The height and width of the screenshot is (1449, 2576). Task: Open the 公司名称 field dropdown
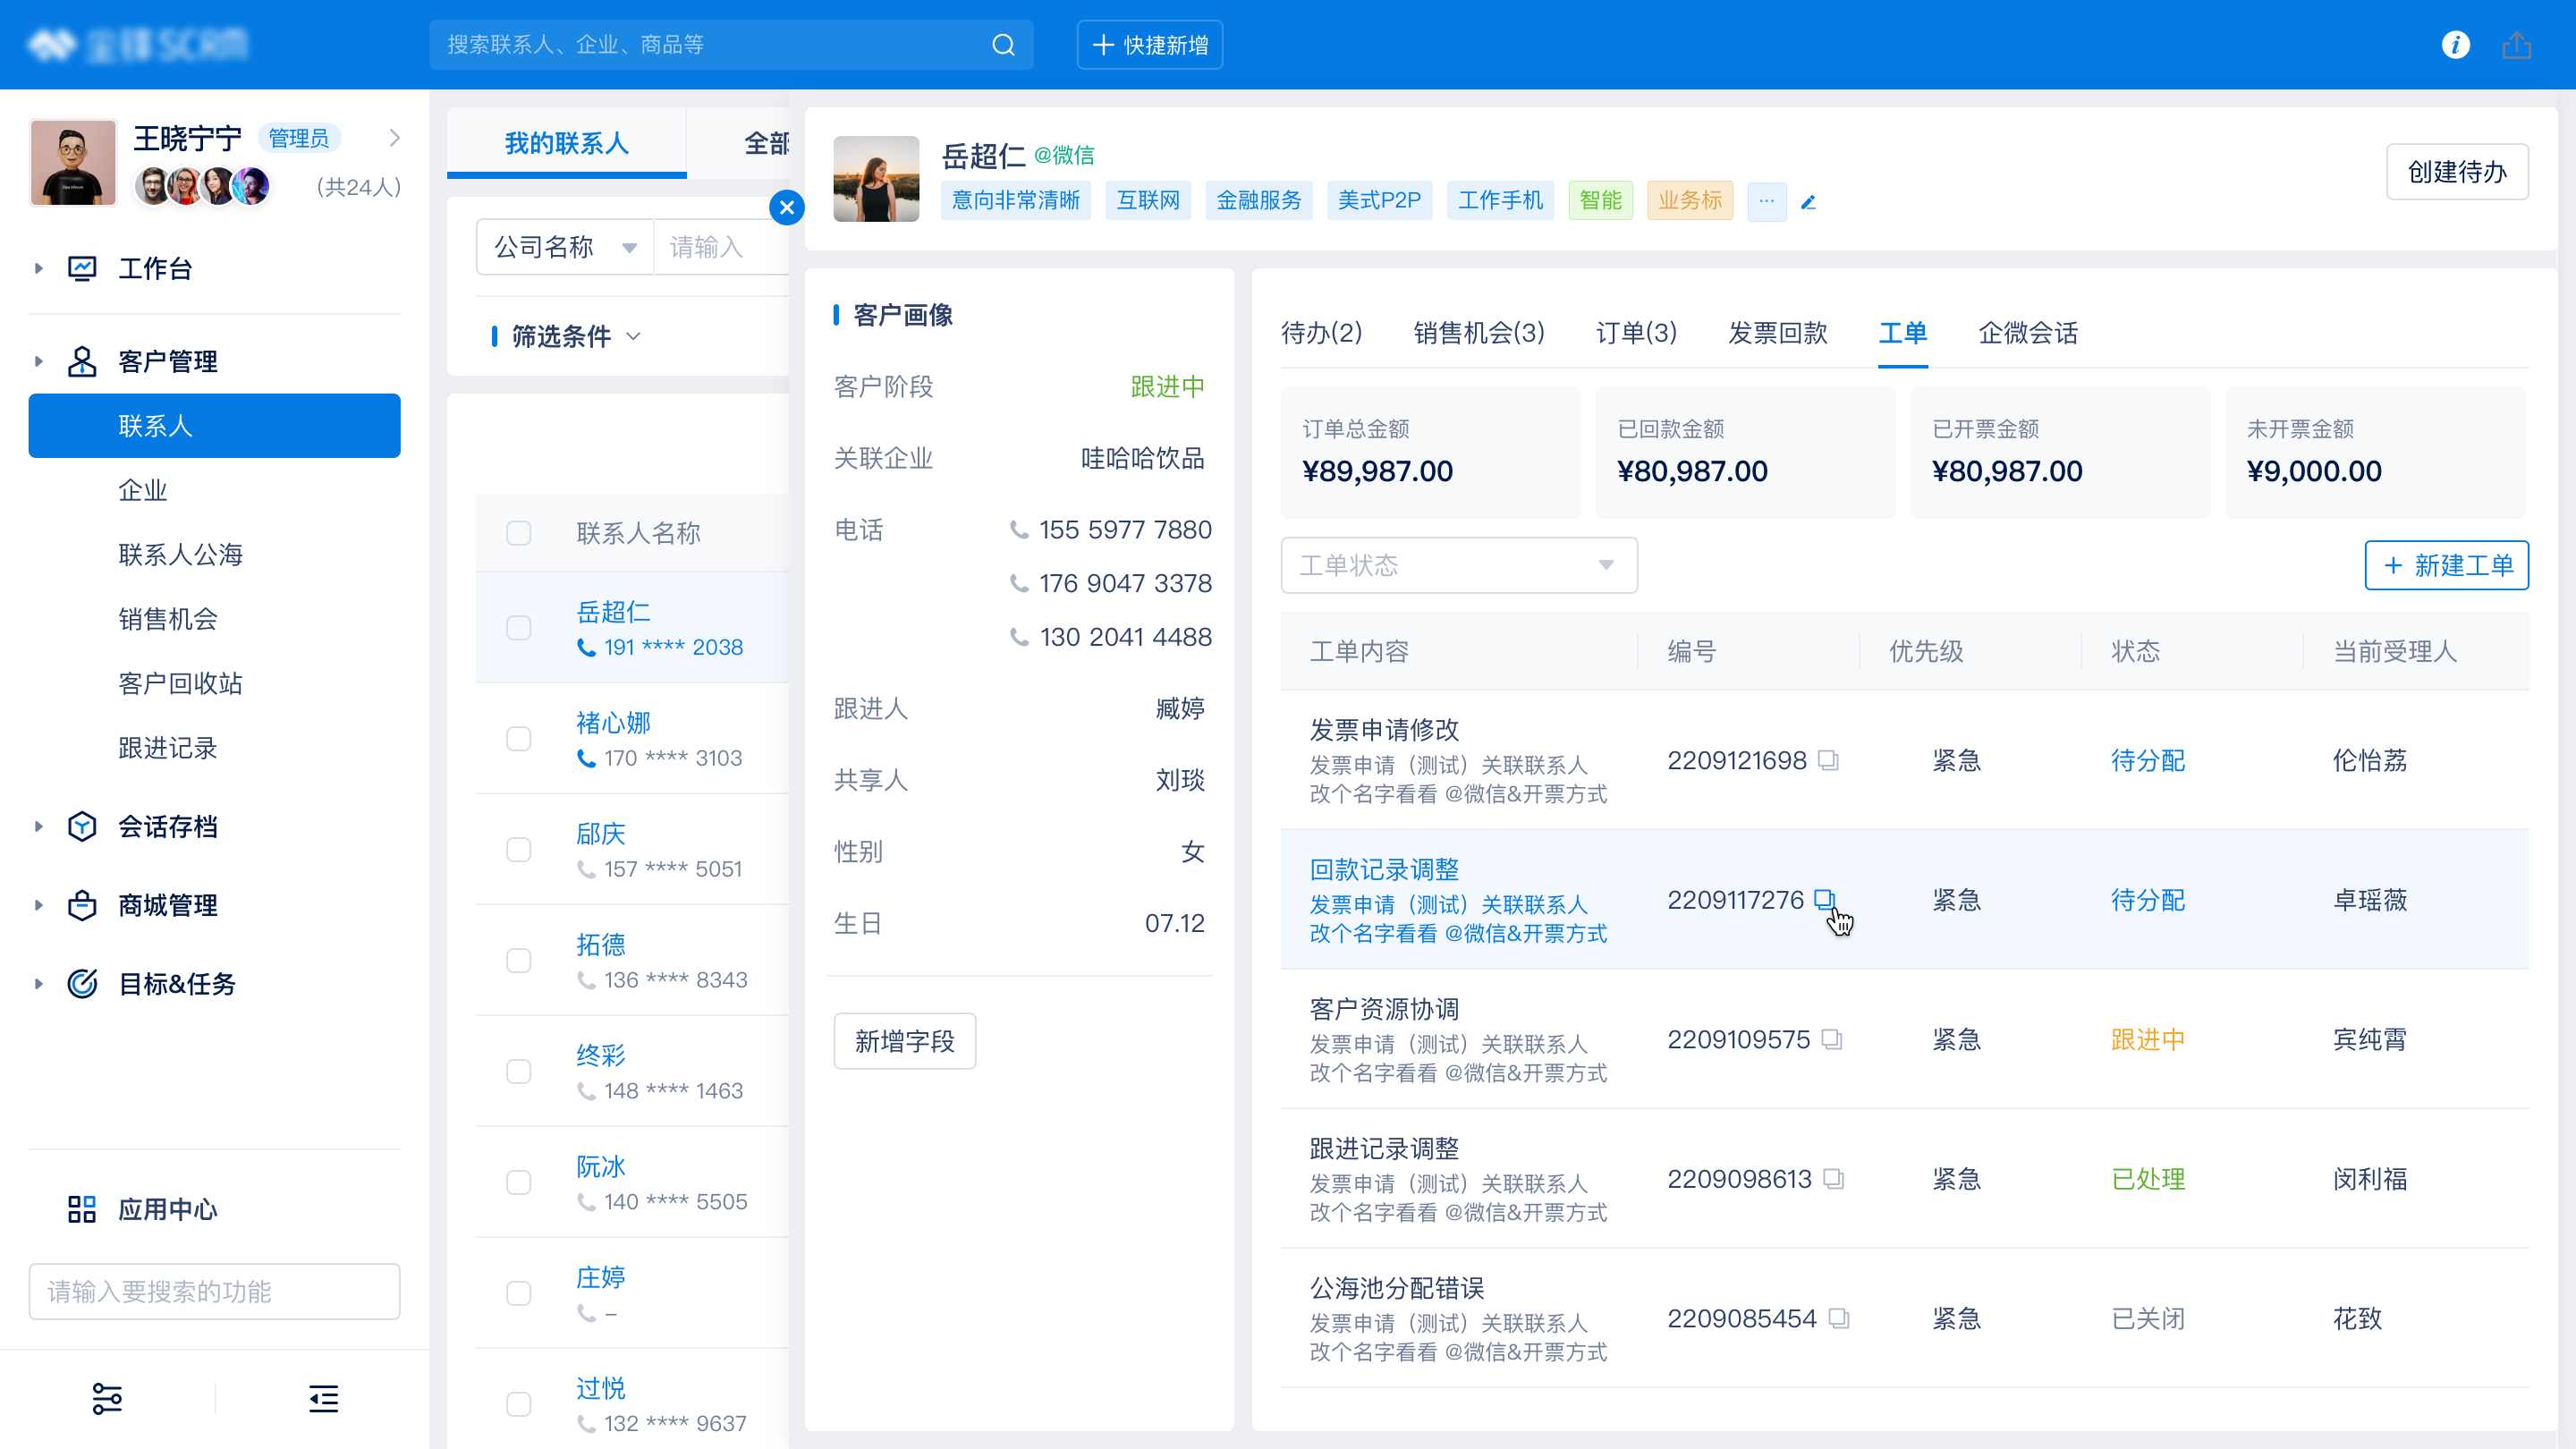coord(564,246)
